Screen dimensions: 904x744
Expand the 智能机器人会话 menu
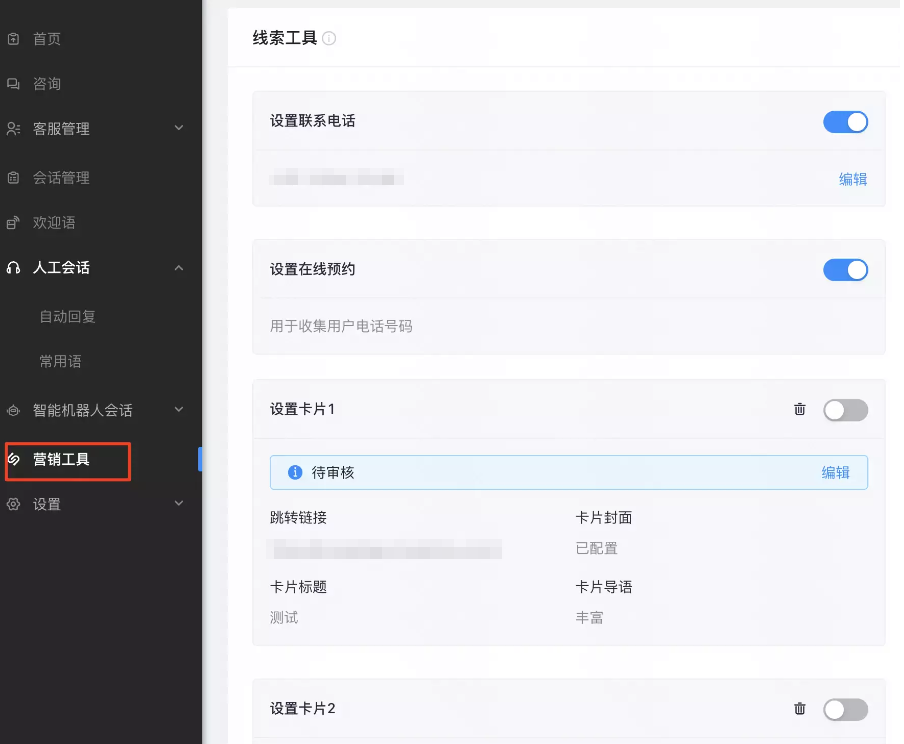click(179, 409)
